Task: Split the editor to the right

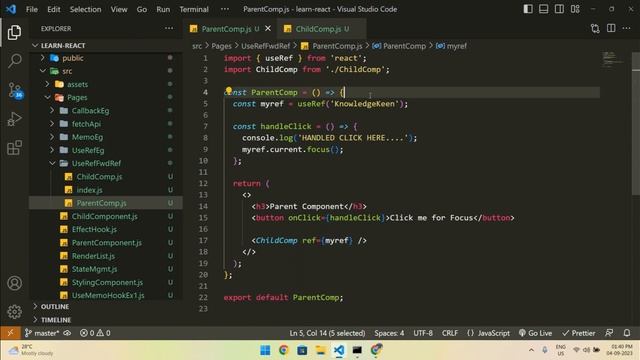Action: coord(611,28)
